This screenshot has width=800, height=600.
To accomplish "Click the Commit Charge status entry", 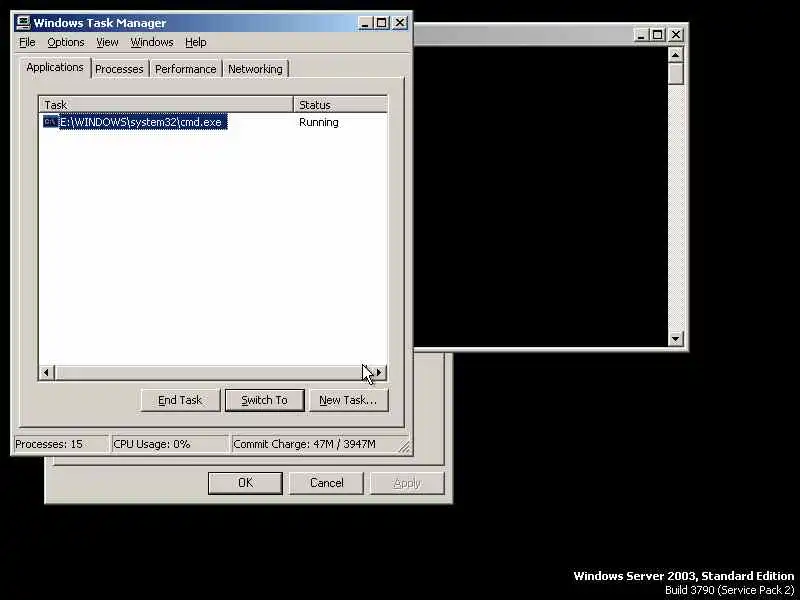I will tap(315, 444).
